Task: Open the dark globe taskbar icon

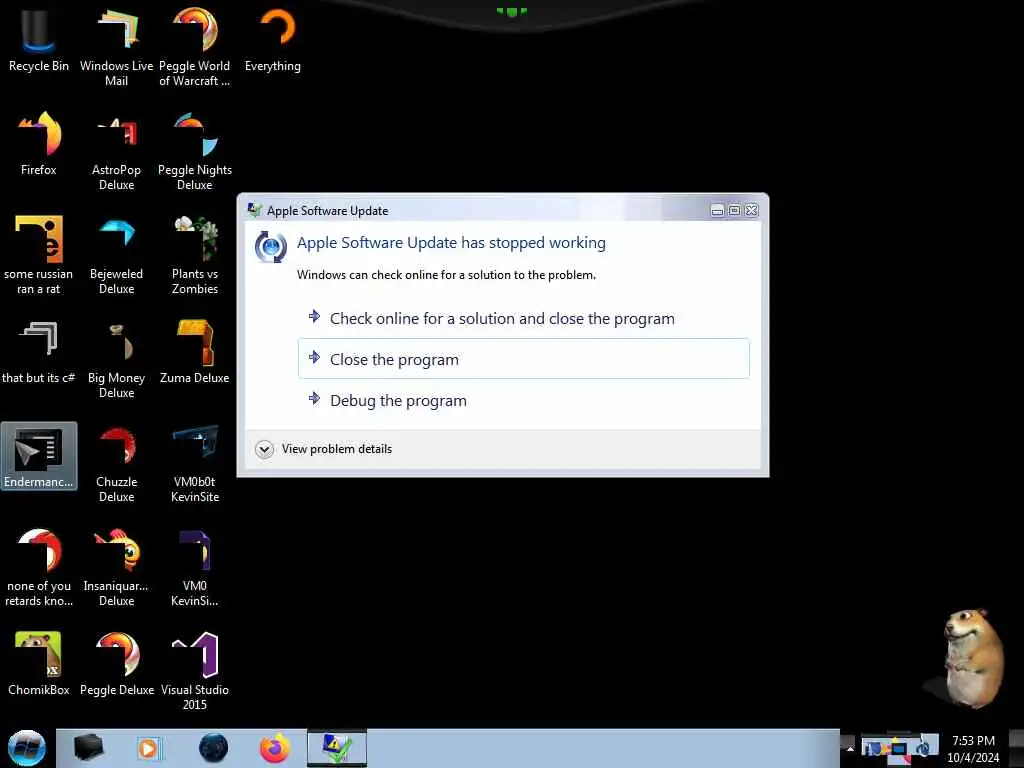Action: coord(214,748)
